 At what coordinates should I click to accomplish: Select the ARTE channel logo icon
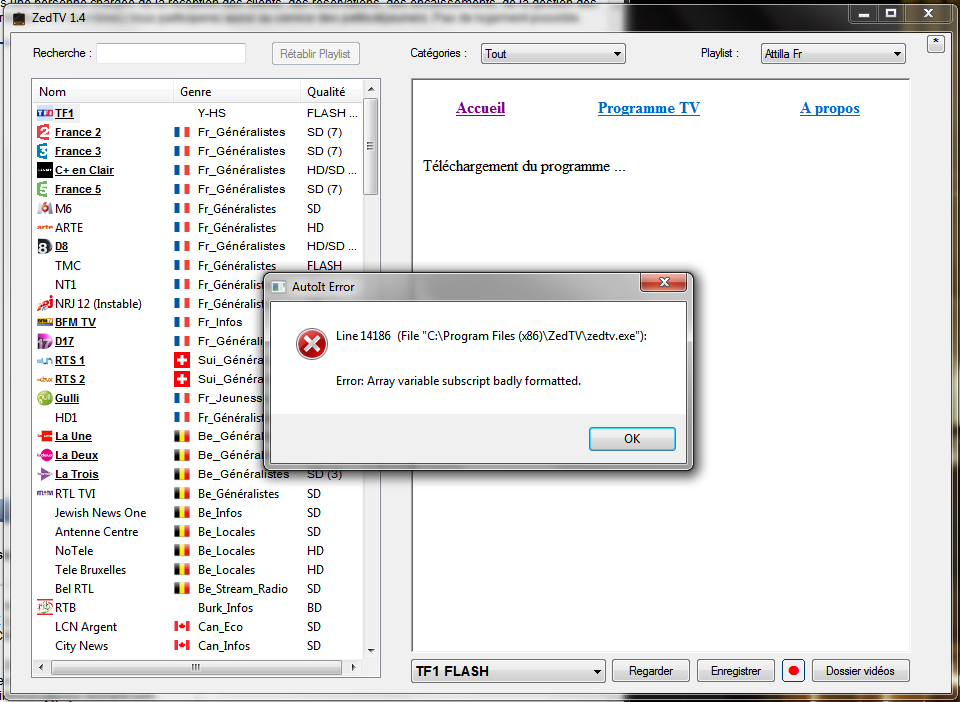click(x=44, y=227)
